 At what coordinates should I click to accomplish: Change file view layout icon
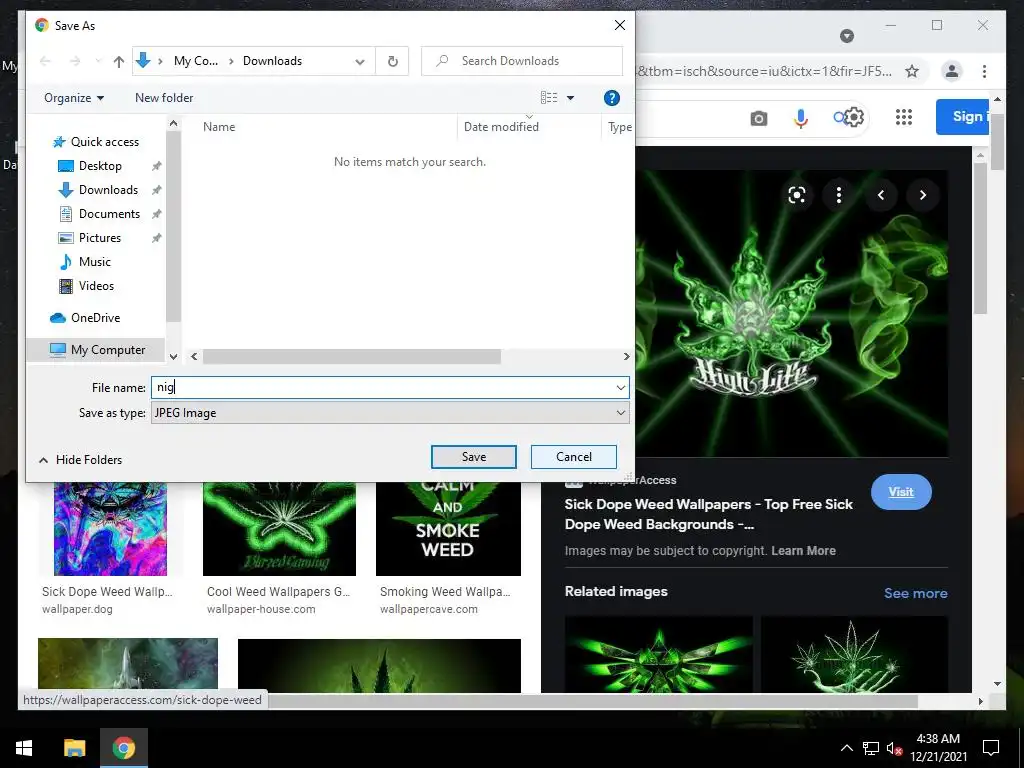(549, 98)
